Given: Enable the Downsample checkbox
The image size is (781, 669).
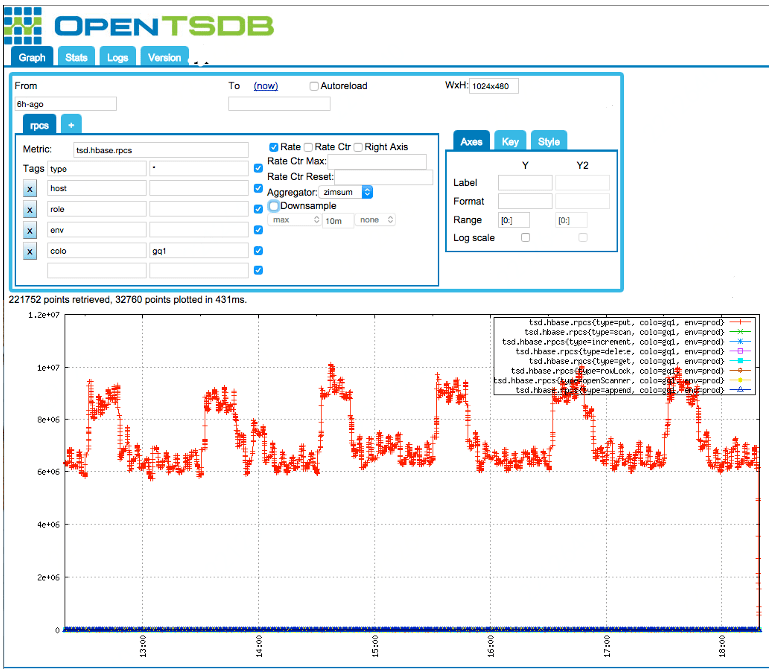Looking at the screenshot, I should (274, 205).
